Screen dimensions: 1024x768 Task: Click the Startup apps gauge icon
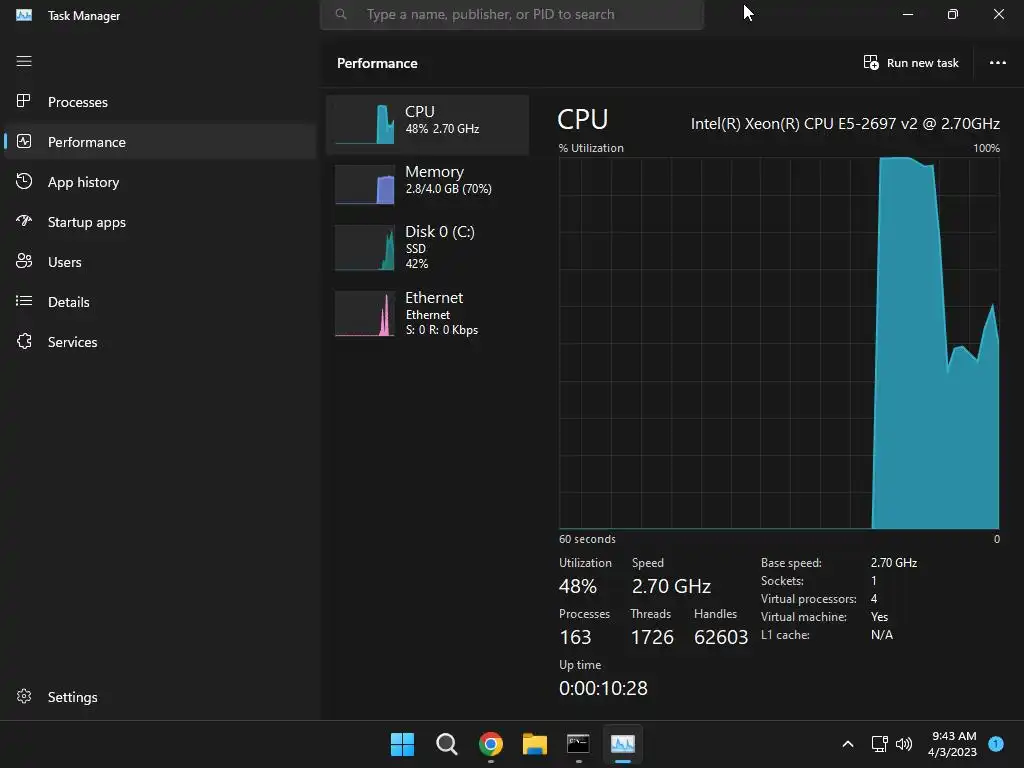click(x=24, y=221)
